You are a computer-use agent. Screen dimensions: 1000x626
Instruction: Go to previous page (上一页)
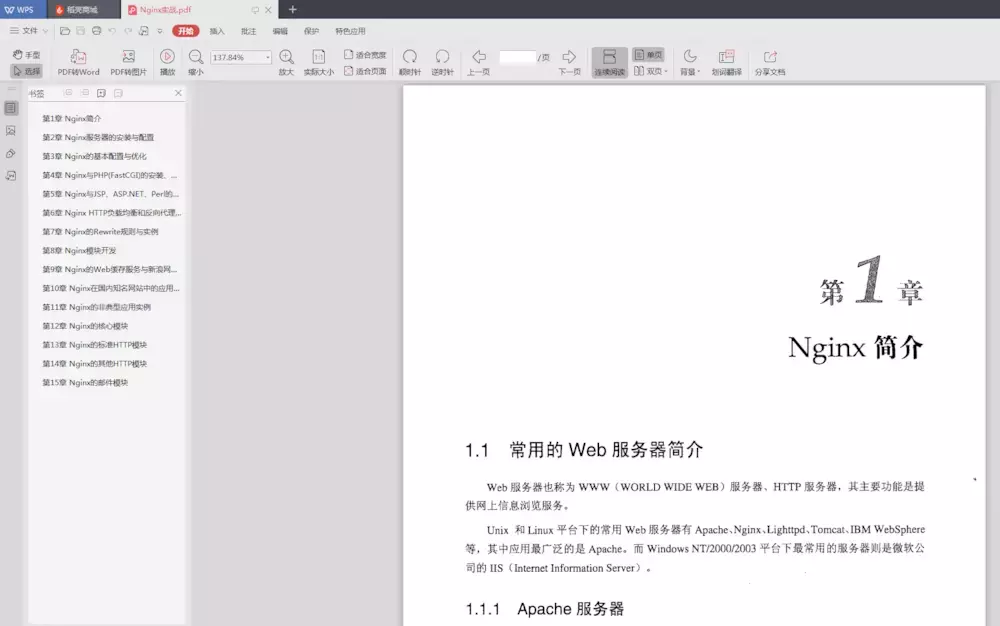pos(478,62)
